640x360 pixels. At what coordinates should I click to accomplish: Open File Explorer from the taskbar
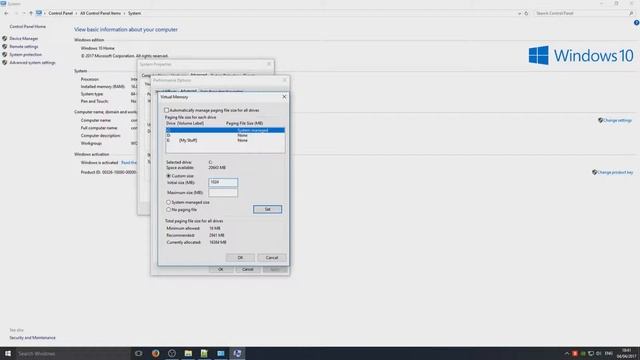point(188,353)
